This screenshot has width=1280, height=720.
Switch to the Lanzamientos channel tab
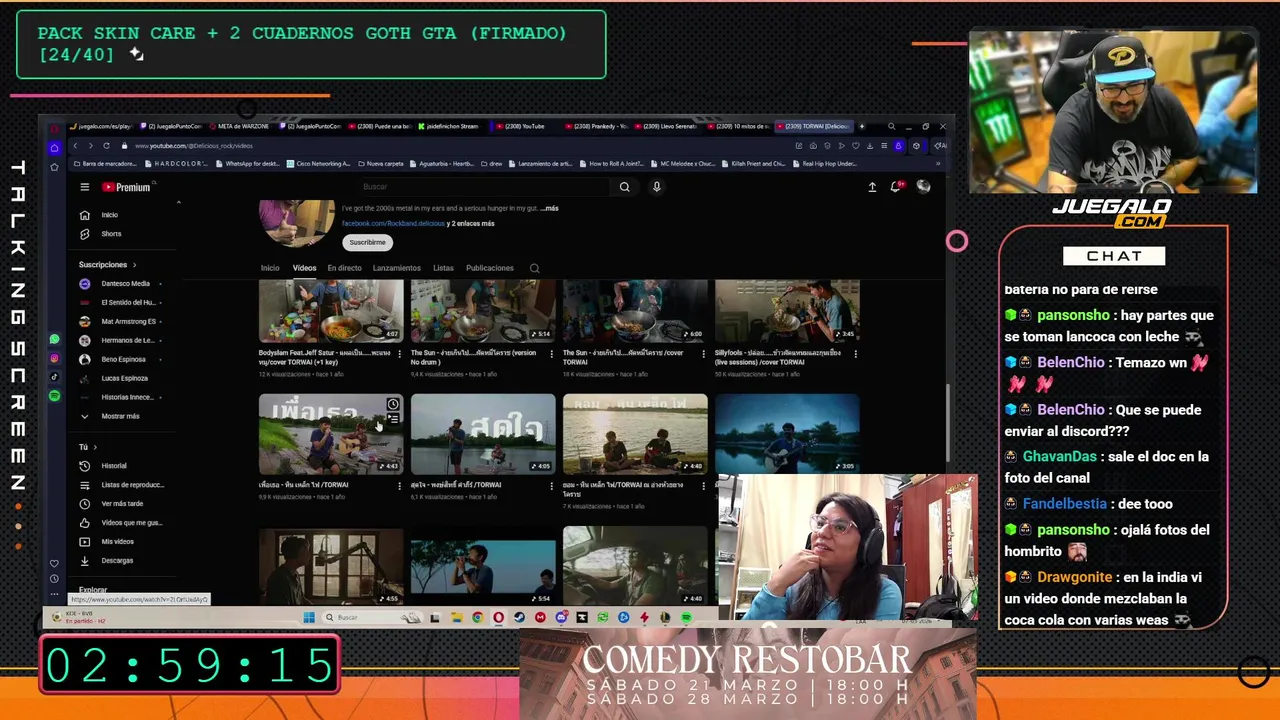tap(397, 268)
